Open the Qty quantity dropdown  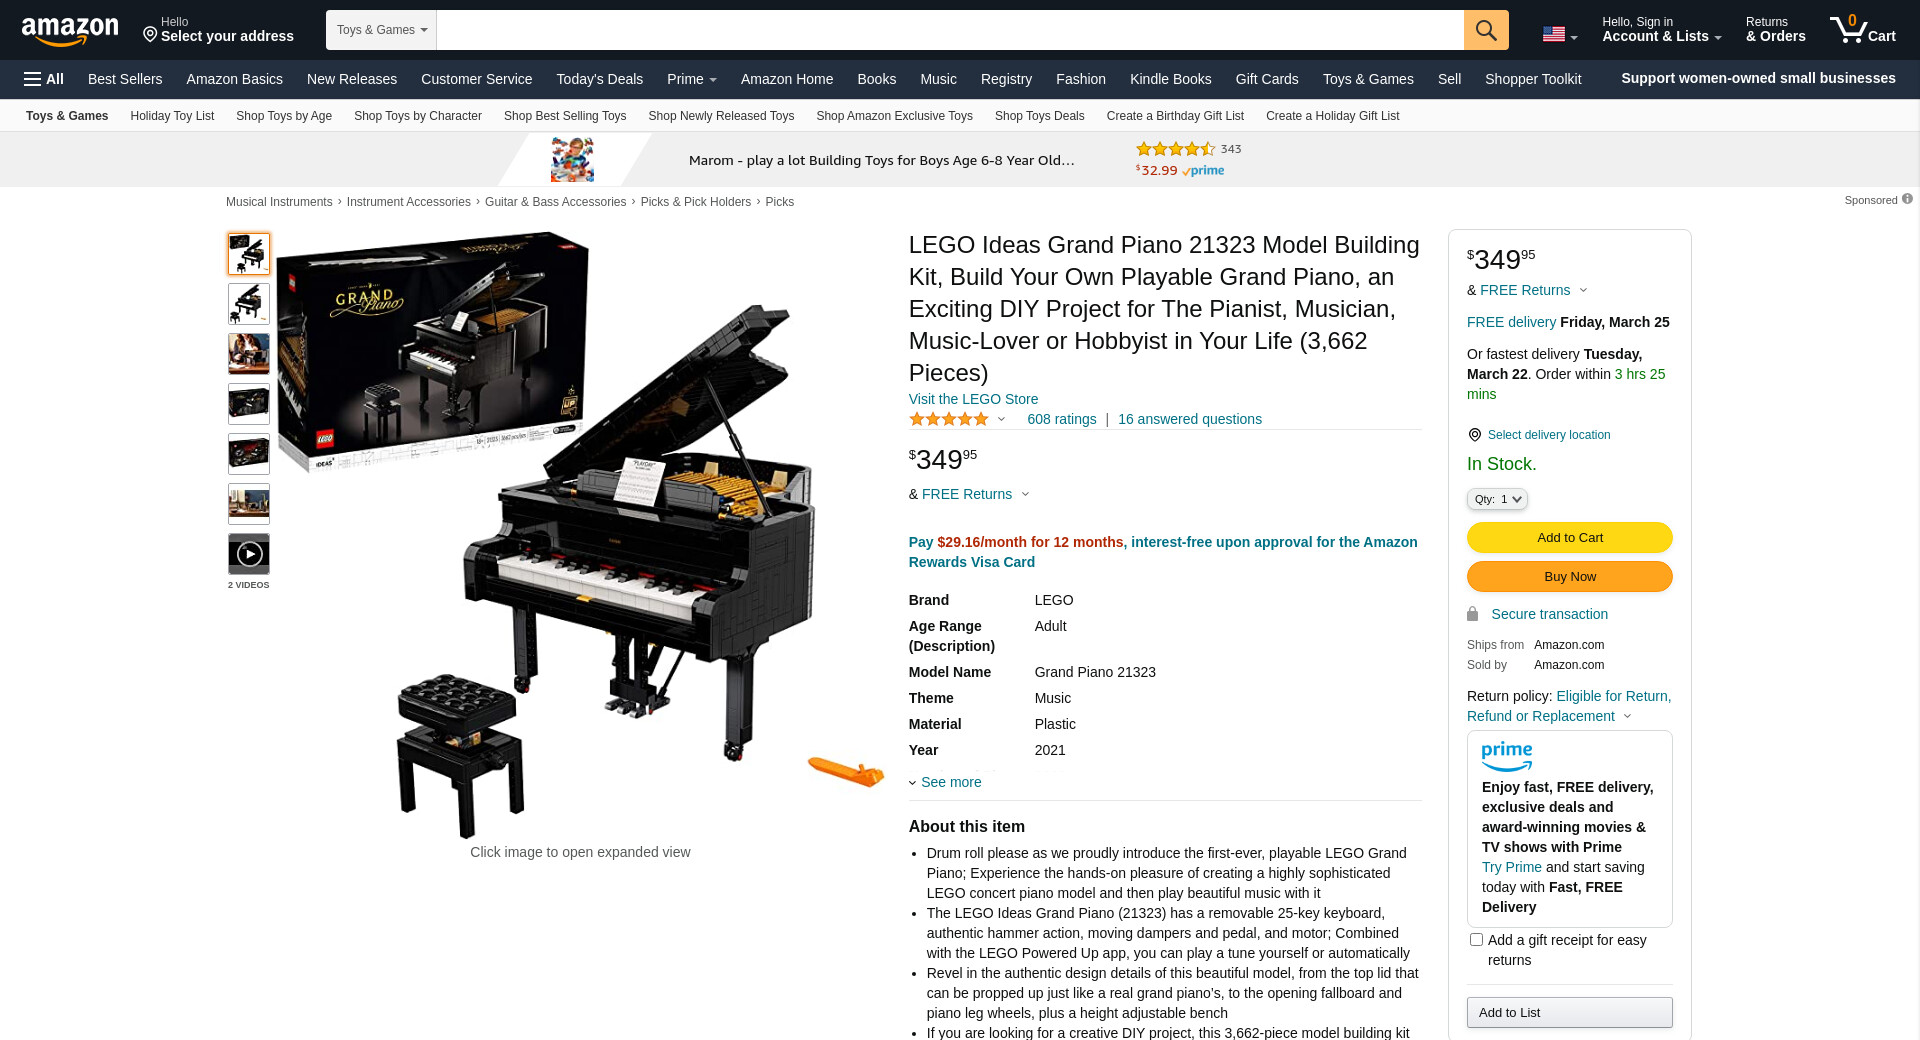pos(1497,499)
